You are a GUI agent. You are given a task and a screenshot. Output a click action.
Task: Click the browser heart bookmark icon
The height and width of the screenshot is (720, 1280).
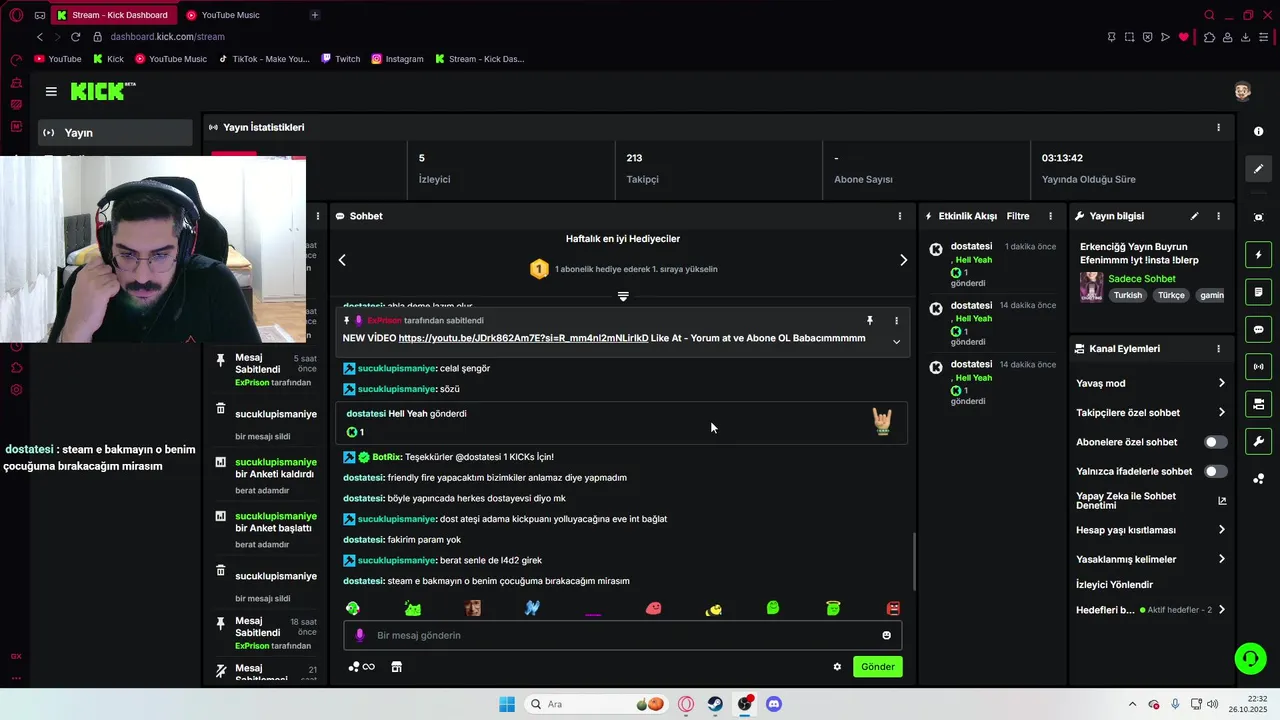point(1184,37)
